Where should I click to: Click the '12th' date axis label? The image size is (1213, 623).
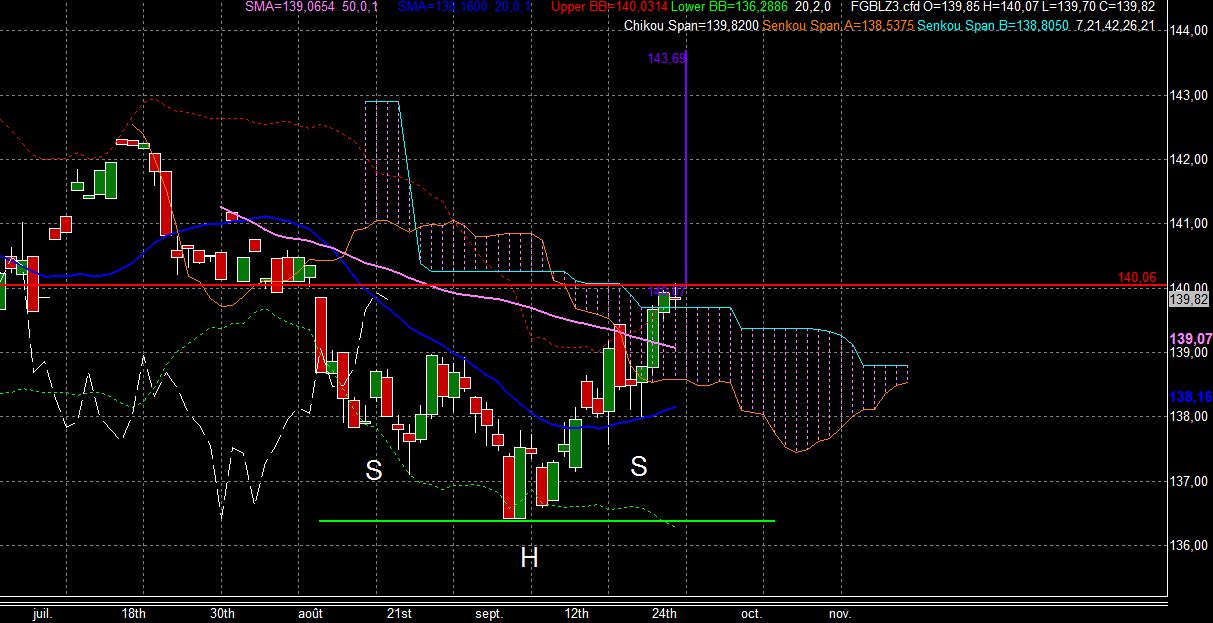(576, 613)
